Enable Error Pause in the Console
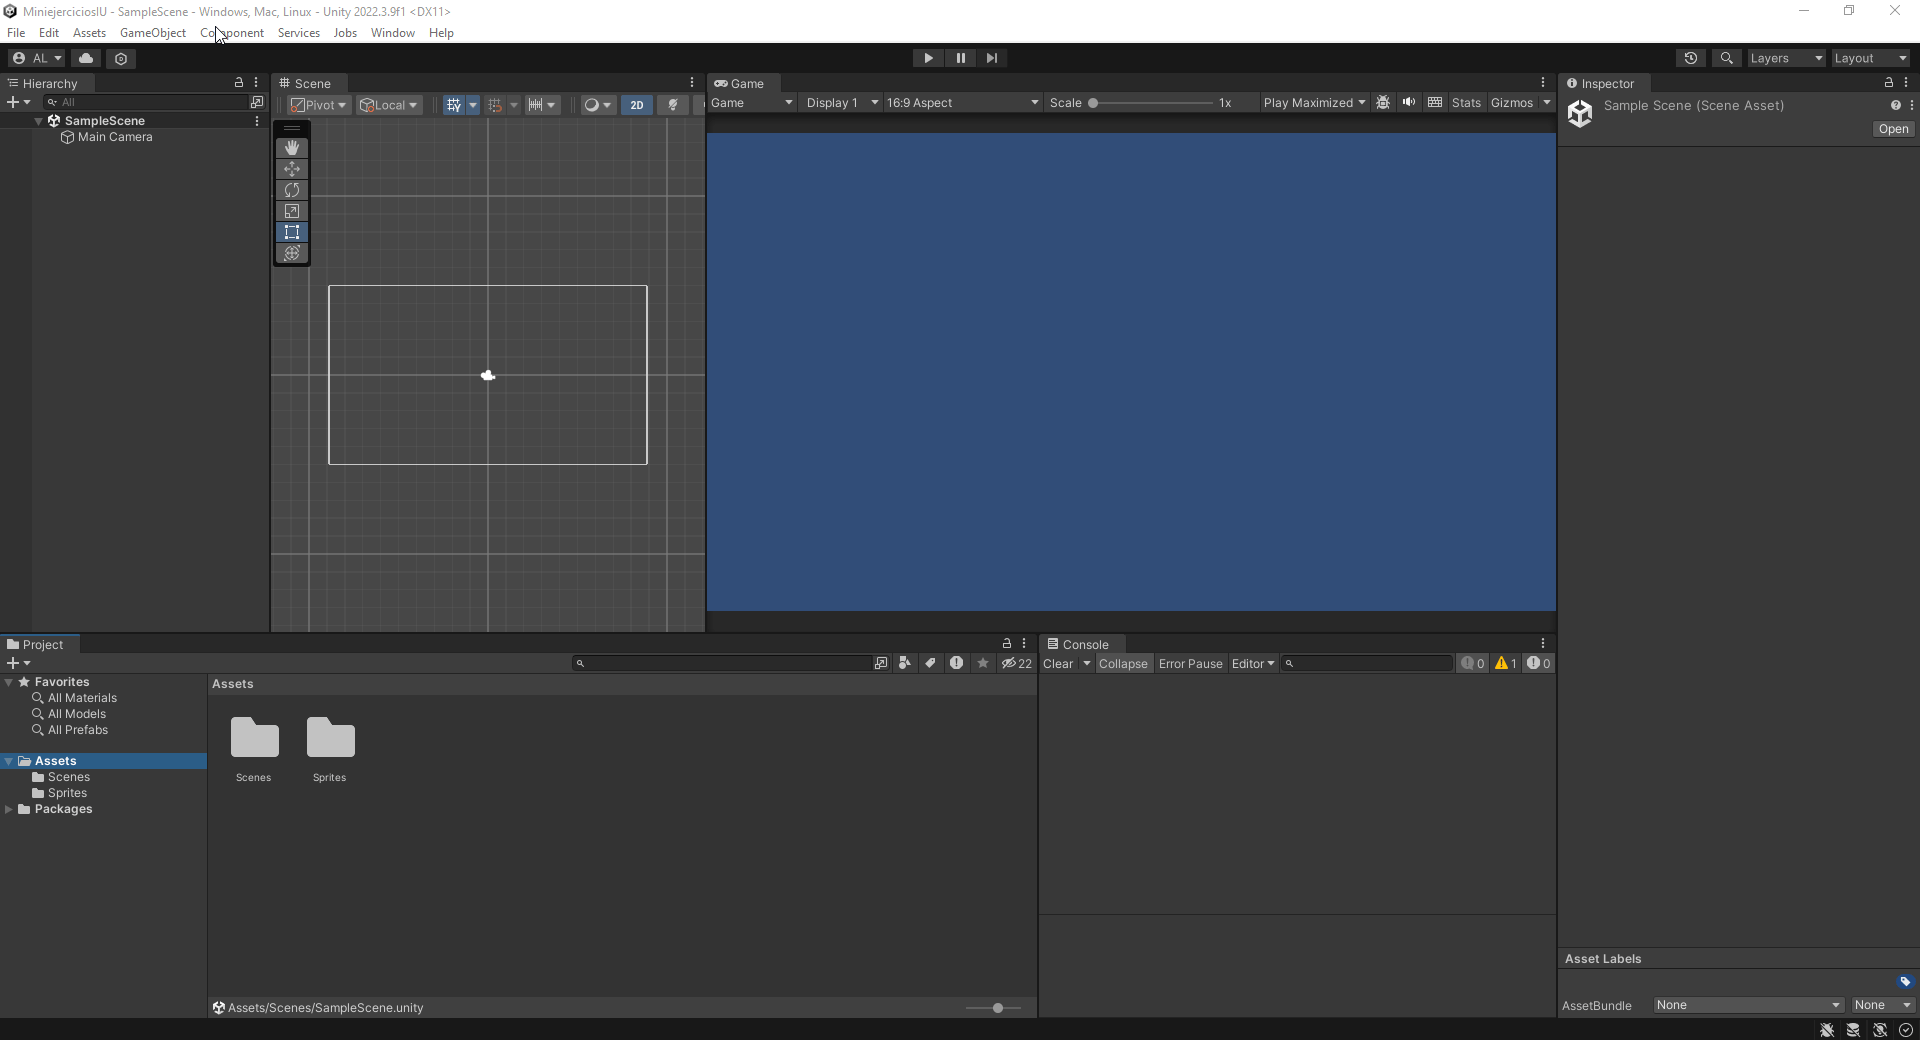 1190,664
